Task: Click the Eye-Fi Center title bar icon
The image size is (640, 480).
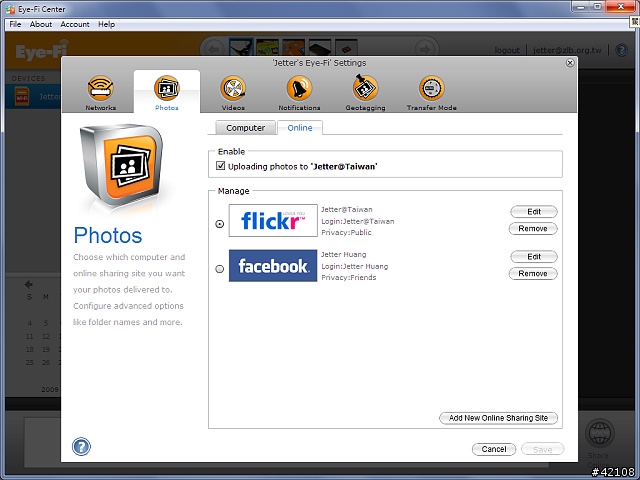Action: coord(10,9)
